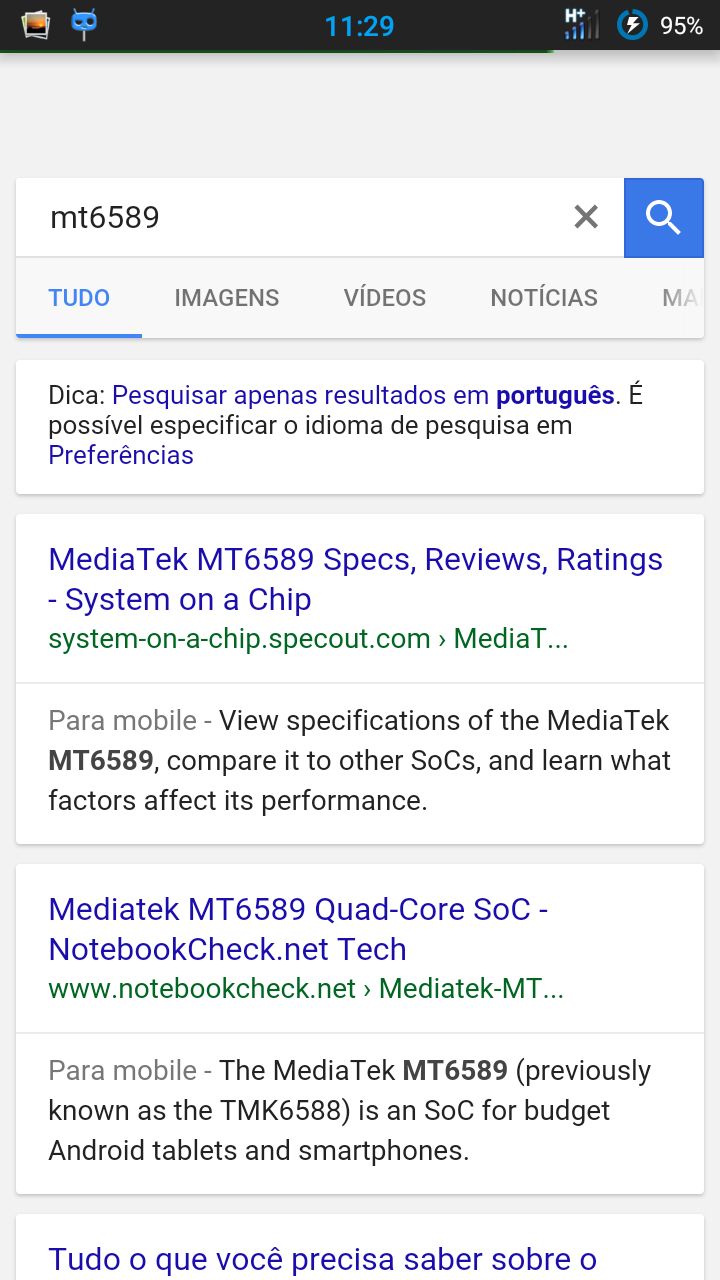Open the NOTÍCIAS tab
The height and width of the screenshot is (1280, 720).
pyautogui.click(x=544, y=298)
